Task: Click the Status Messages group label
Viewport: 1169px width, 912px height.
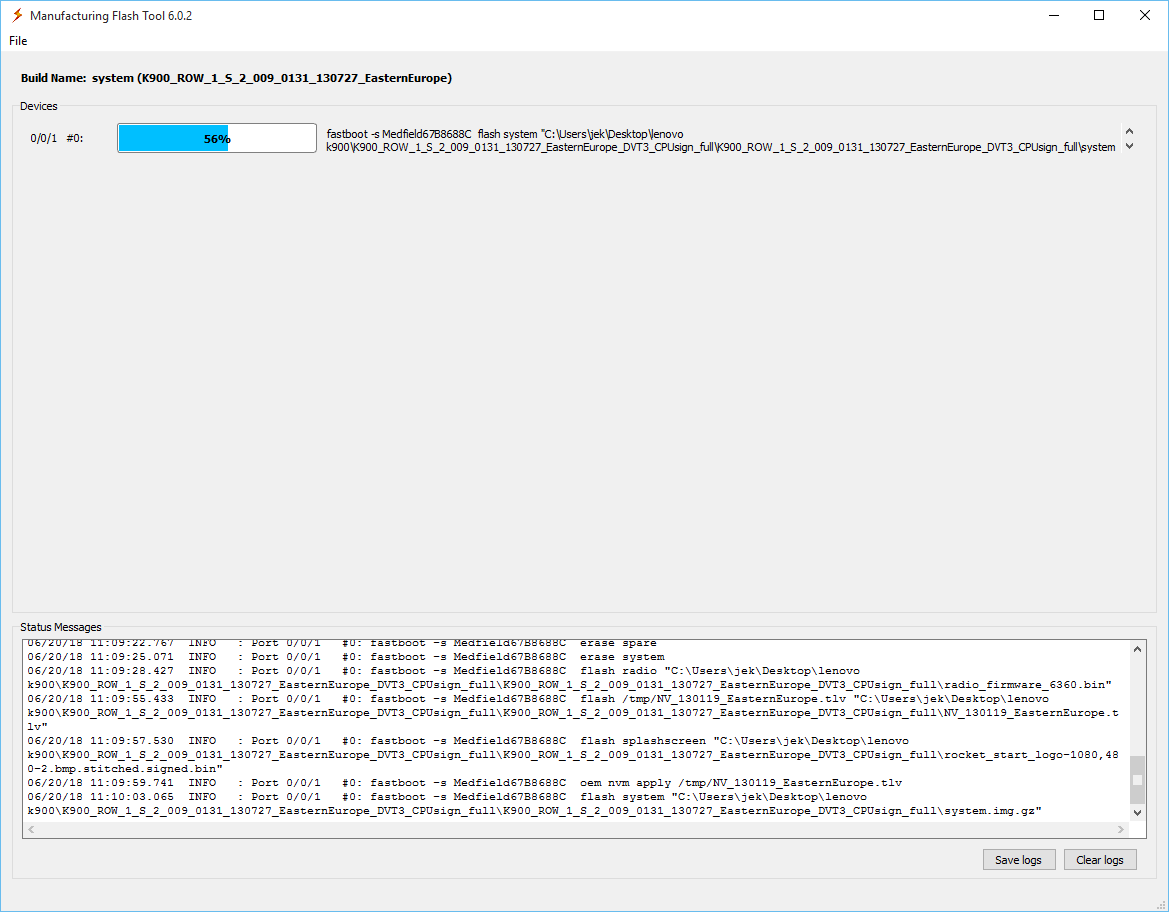Action: 60,627
